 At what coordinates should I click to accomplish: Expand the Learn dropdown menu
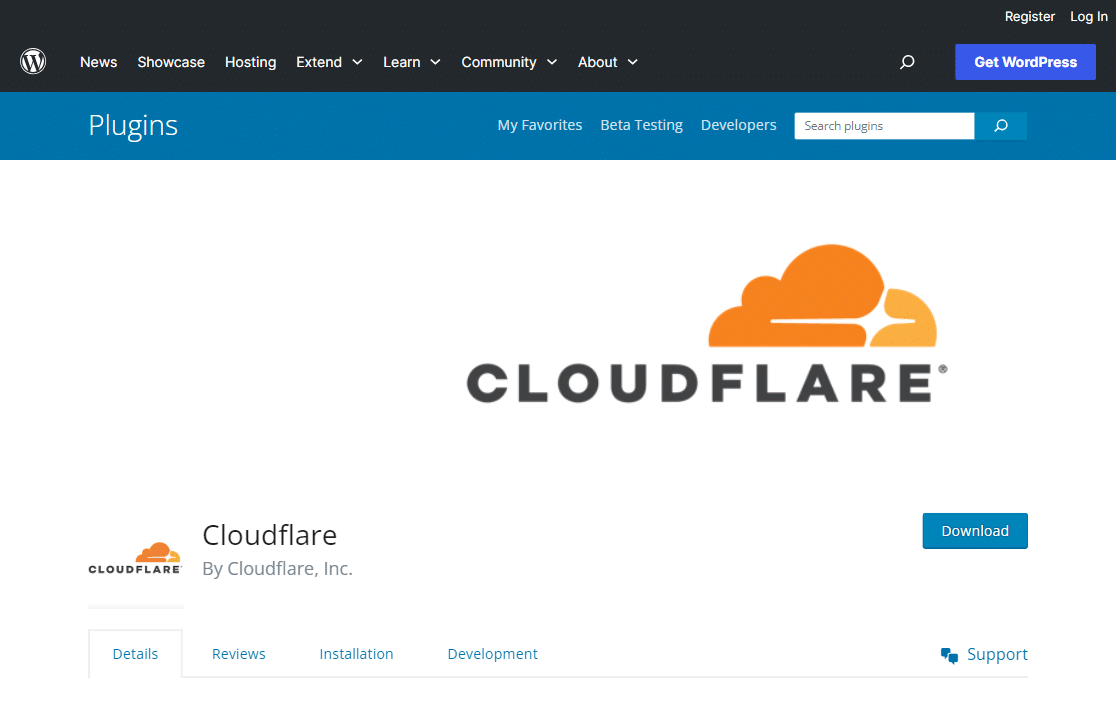(x=411, y=63)
